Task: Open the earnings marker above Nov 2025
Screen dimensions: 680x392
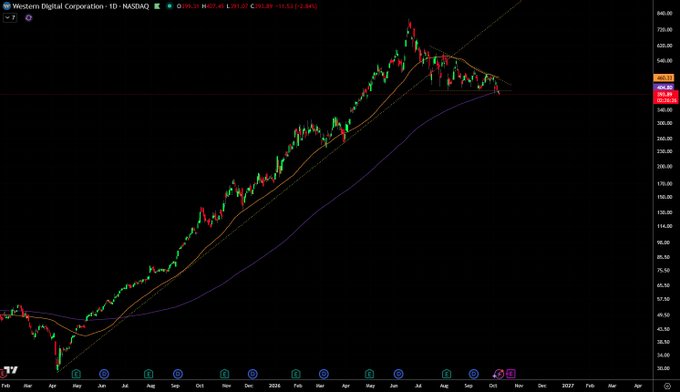Action: (x=224, y=373)
